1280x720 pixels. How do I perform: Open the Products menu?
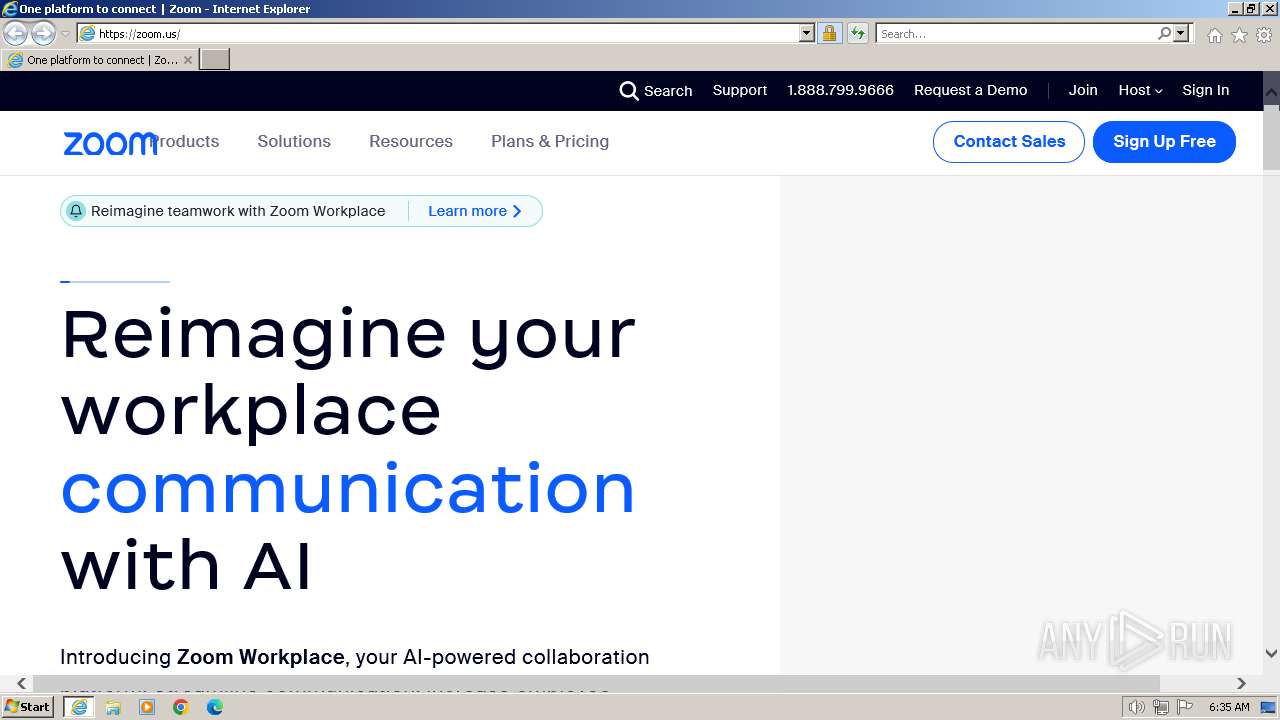[185, 141]
